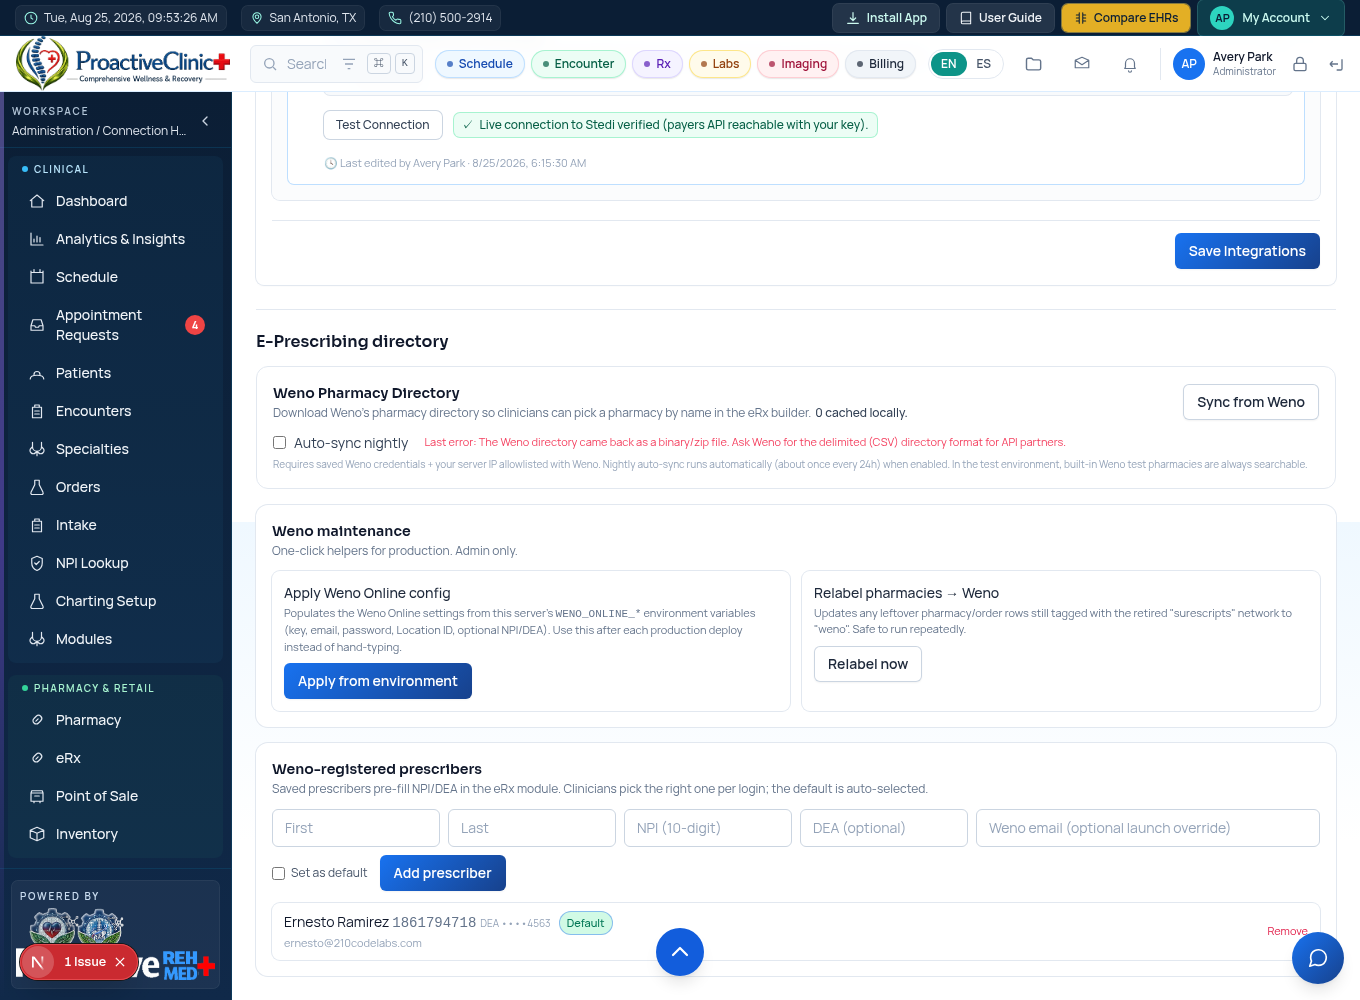Click the lock screen icon

[1300, 64]
